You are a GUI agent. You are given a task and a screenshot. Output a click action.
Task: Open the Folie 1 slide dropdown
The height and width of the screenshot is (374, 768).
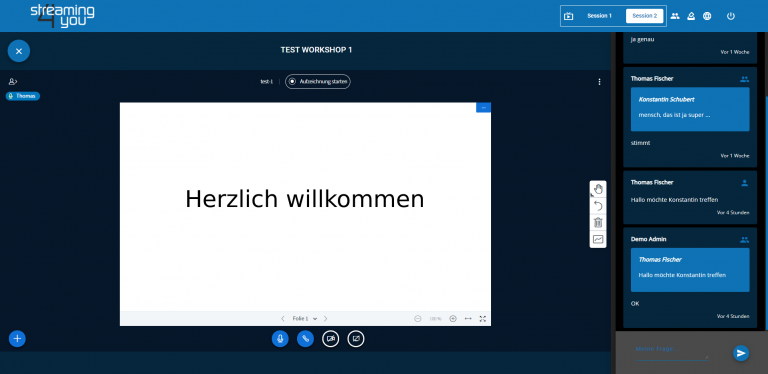click(x=305, y=319)
